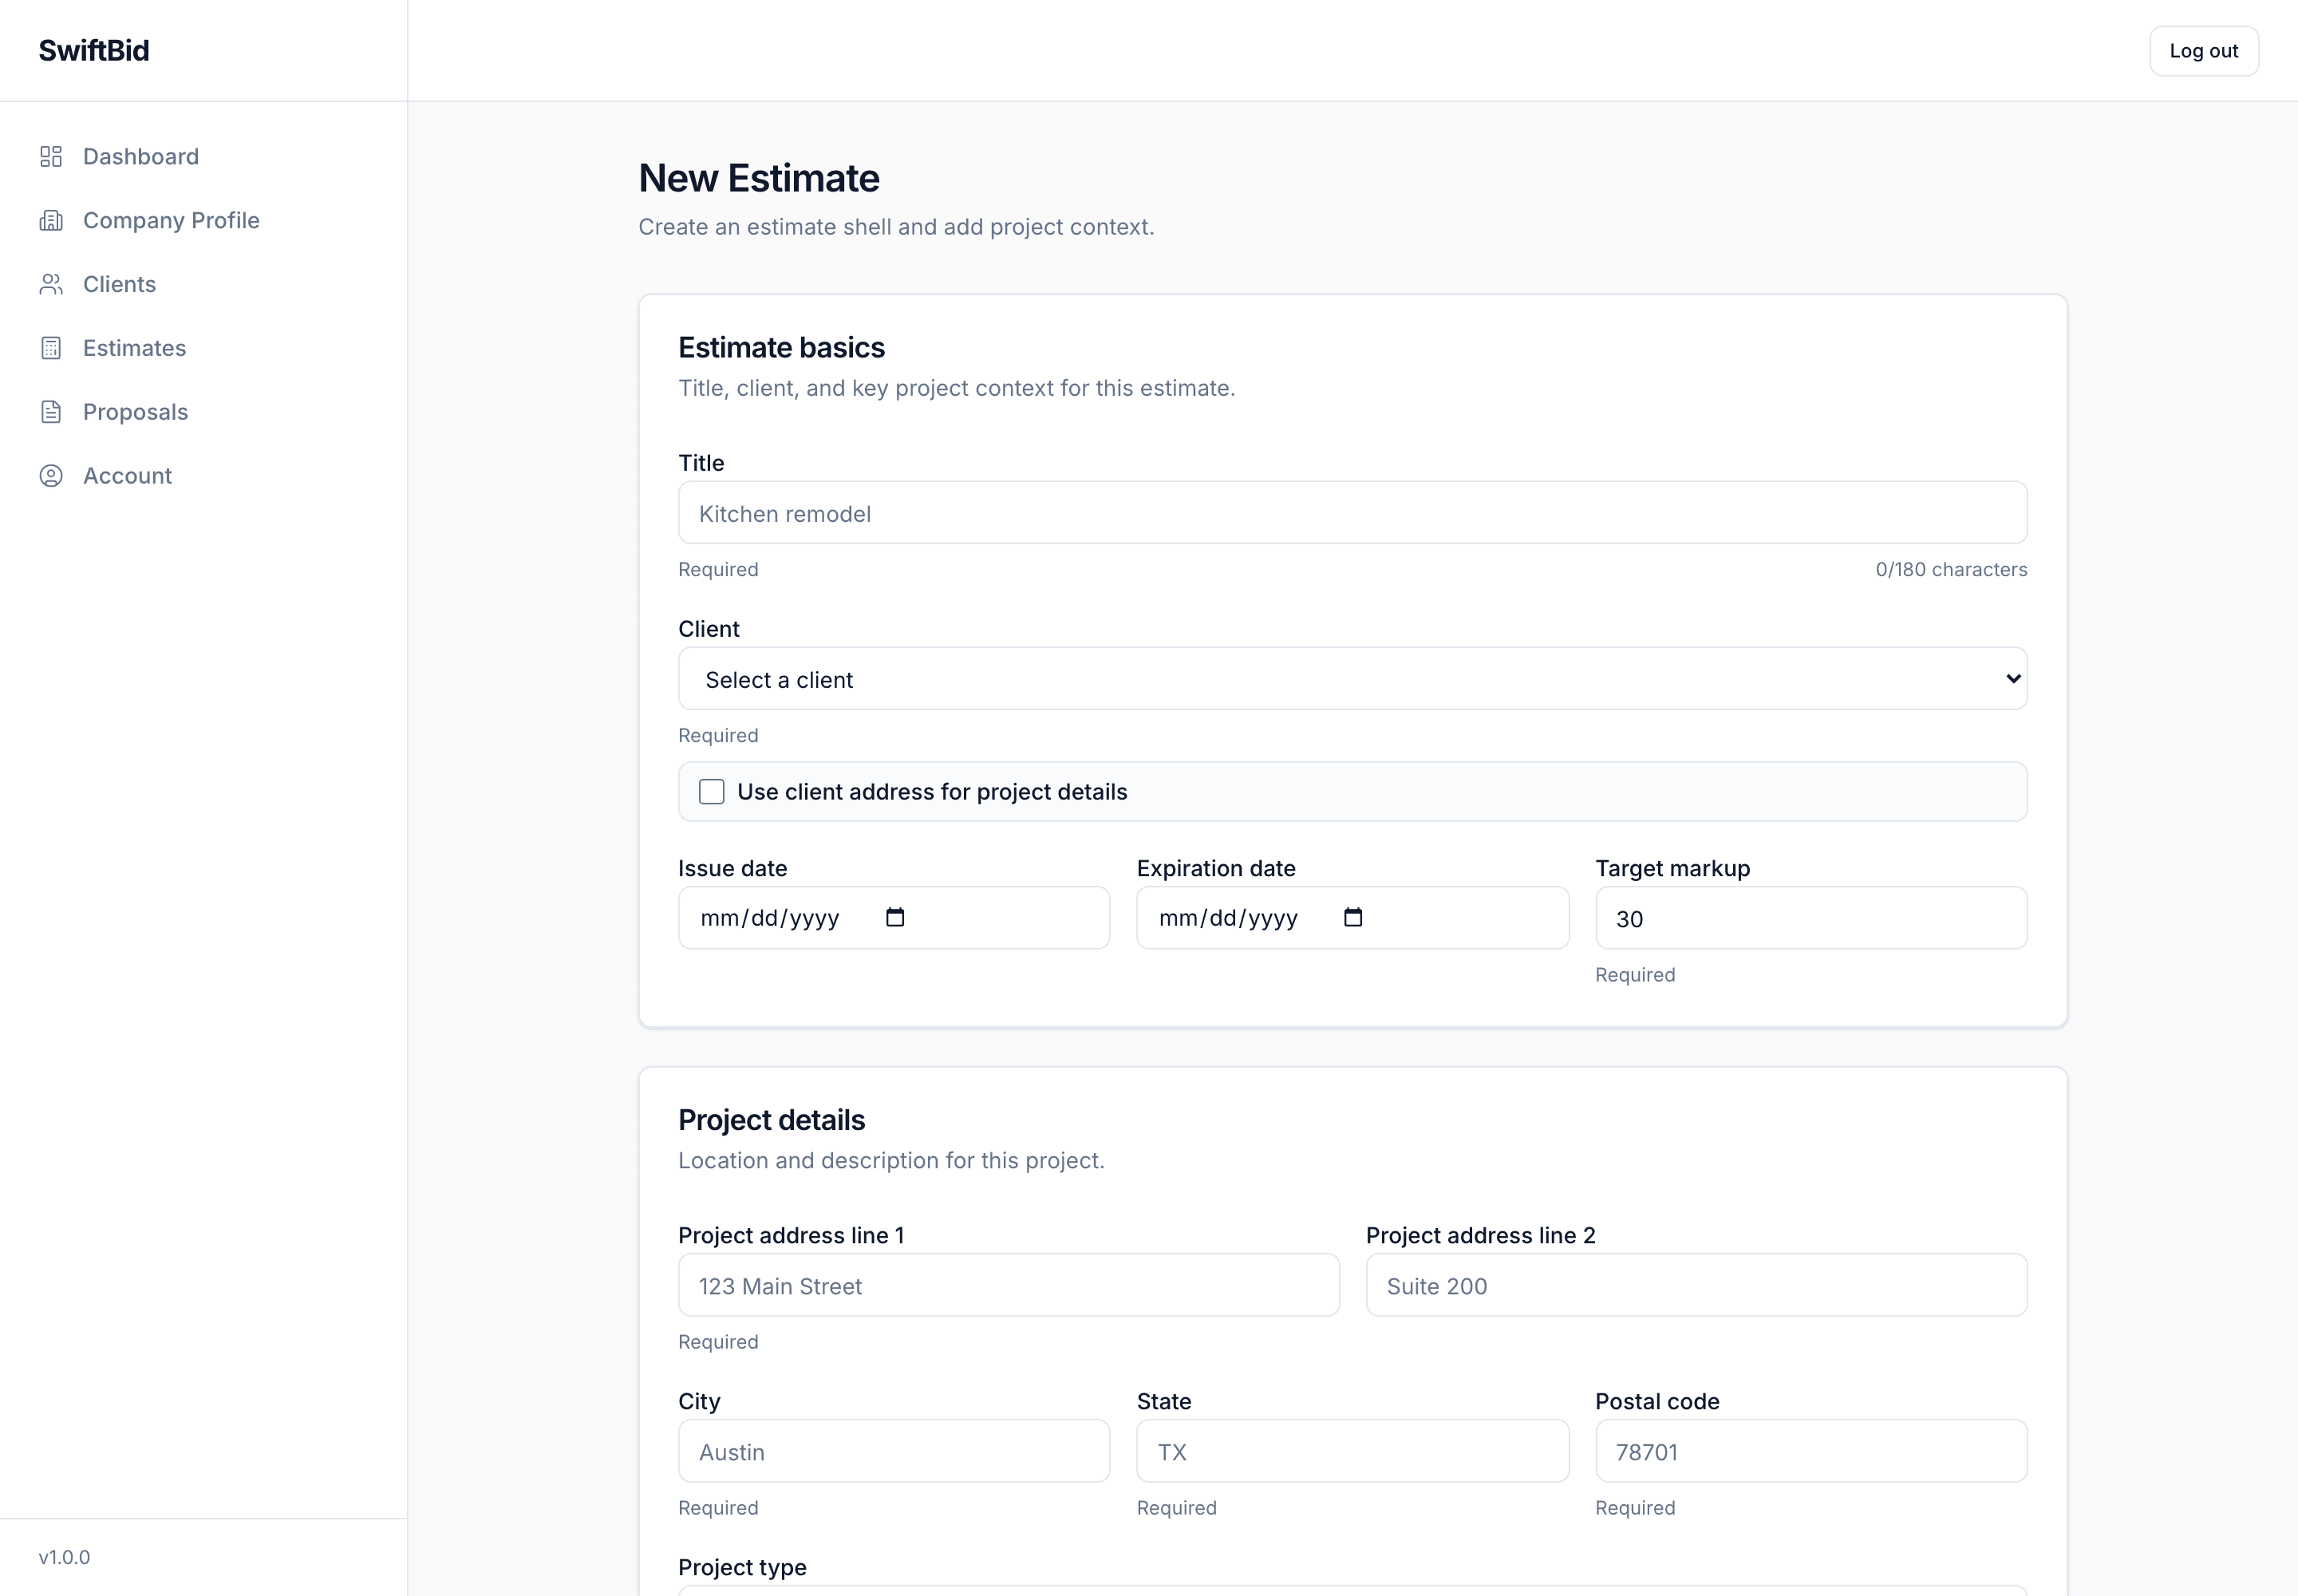Click the Estimate basics heading

click(x=781, y=347)
